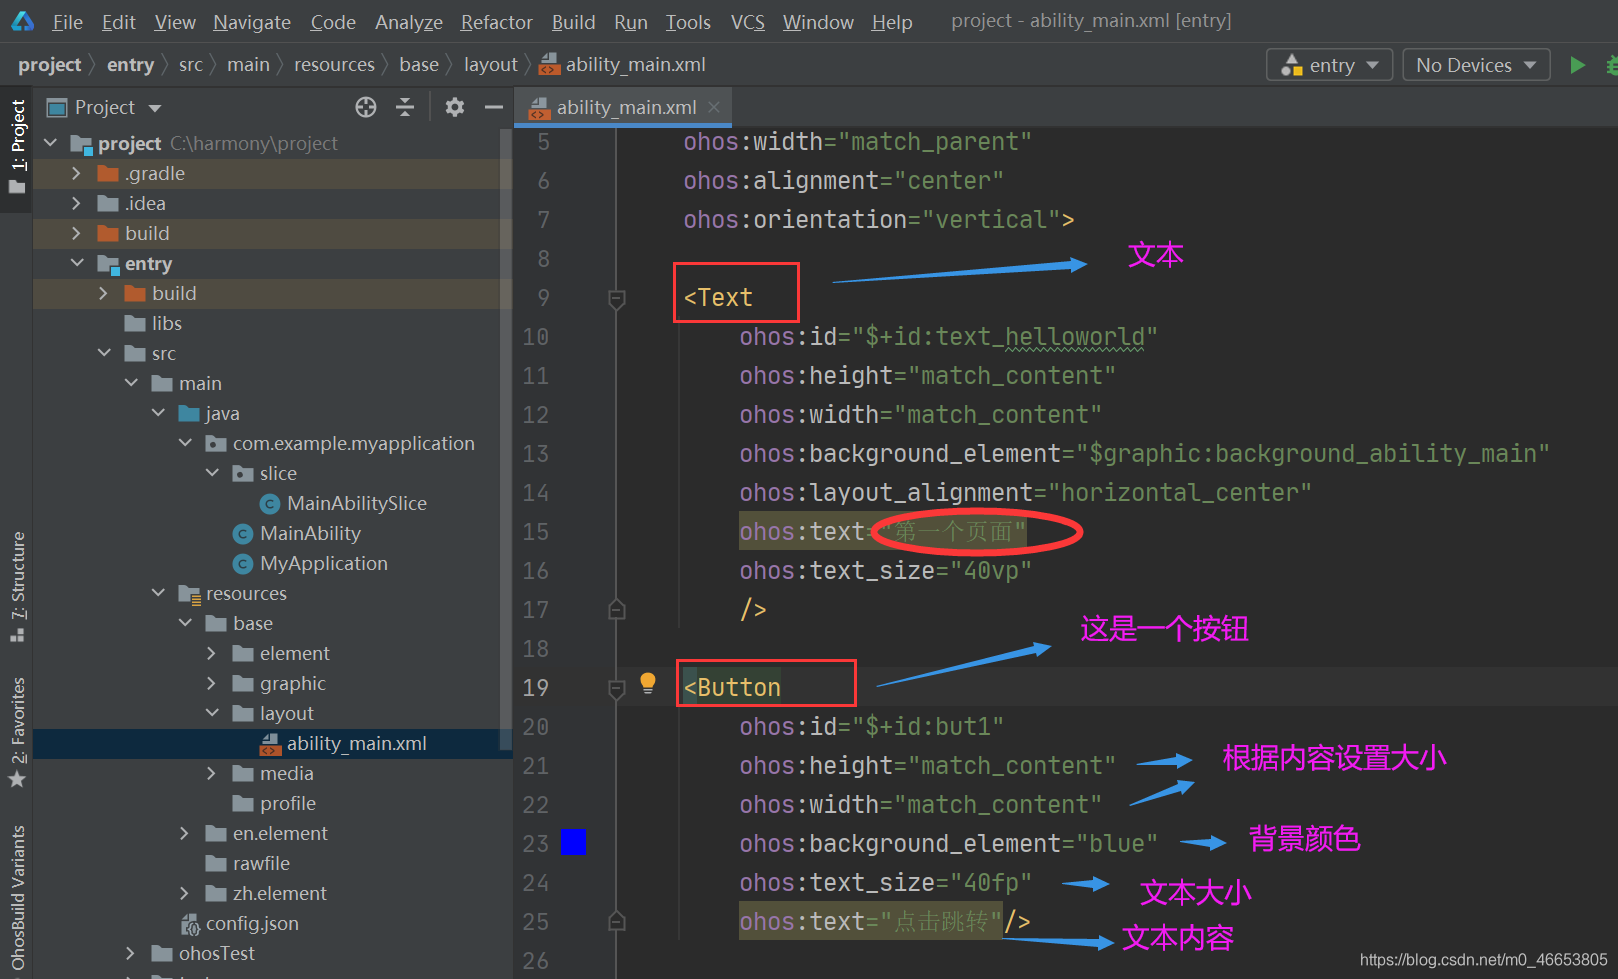Click line number 13 in gutter
Screen dimensions: 1618x979
(x=536, y=454)
